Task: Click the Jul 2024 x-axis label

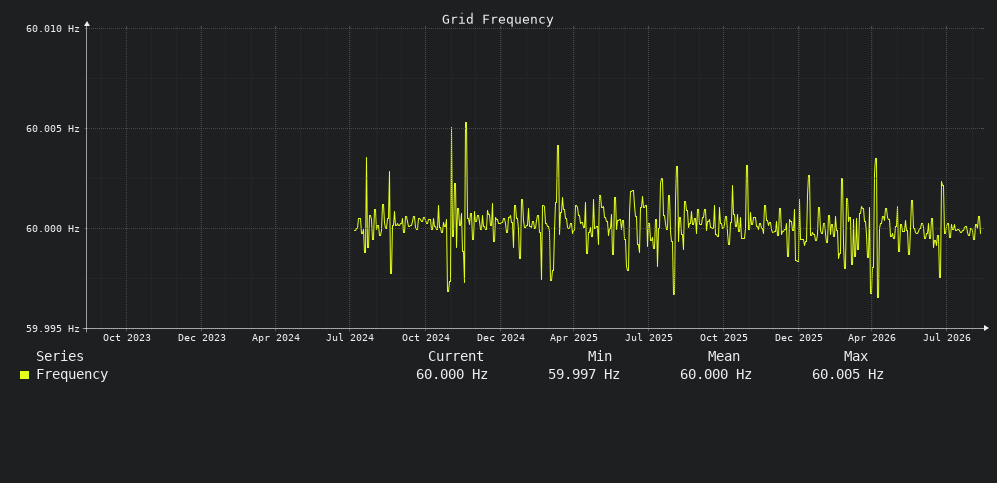Action: 350,337
